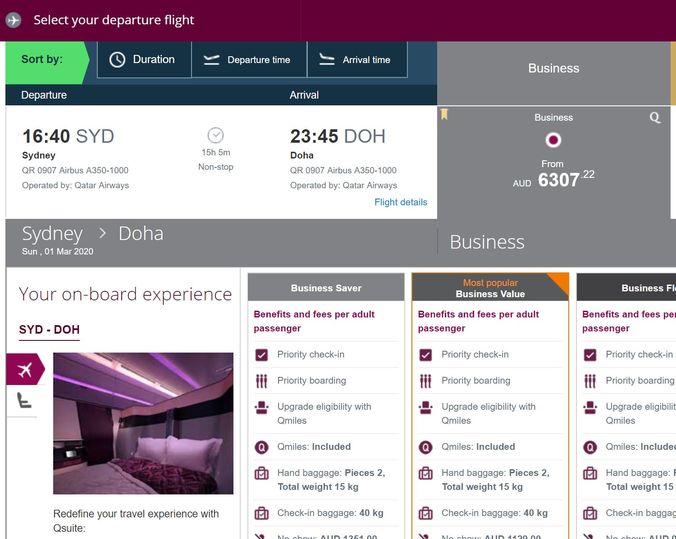676x539 pixels.
Task: Sort flights by Departure time
Action: tap(249, 60)
